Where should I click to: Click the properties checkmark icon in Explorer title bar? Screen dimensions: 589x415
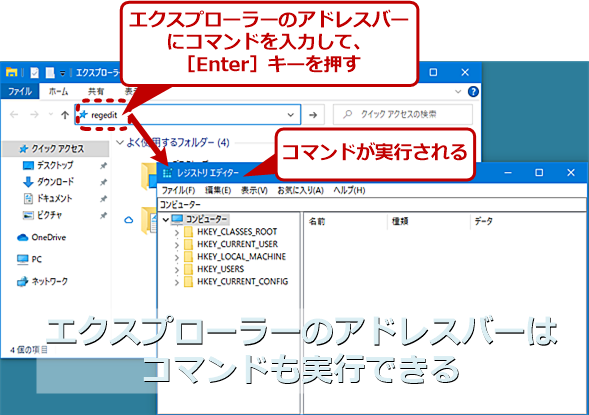click(35, 72)
